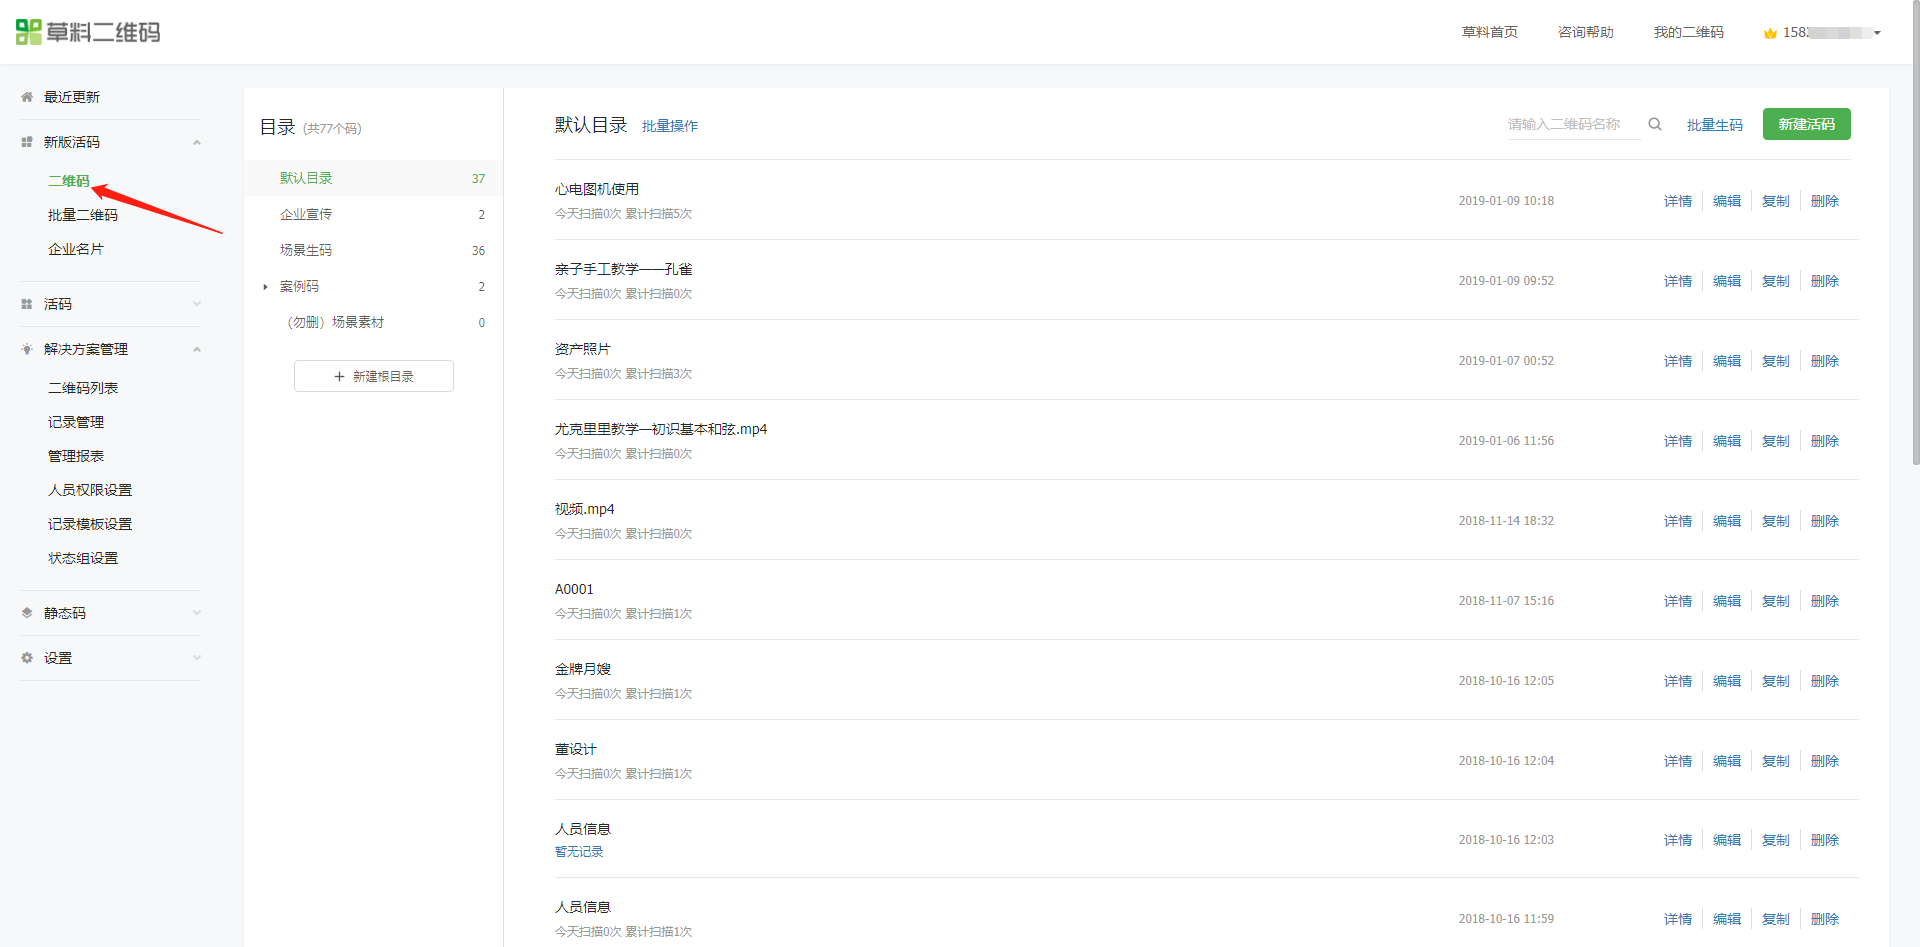
Task: Click the 解决方案管理 lightbulb icon
Action: pos(27,349)
